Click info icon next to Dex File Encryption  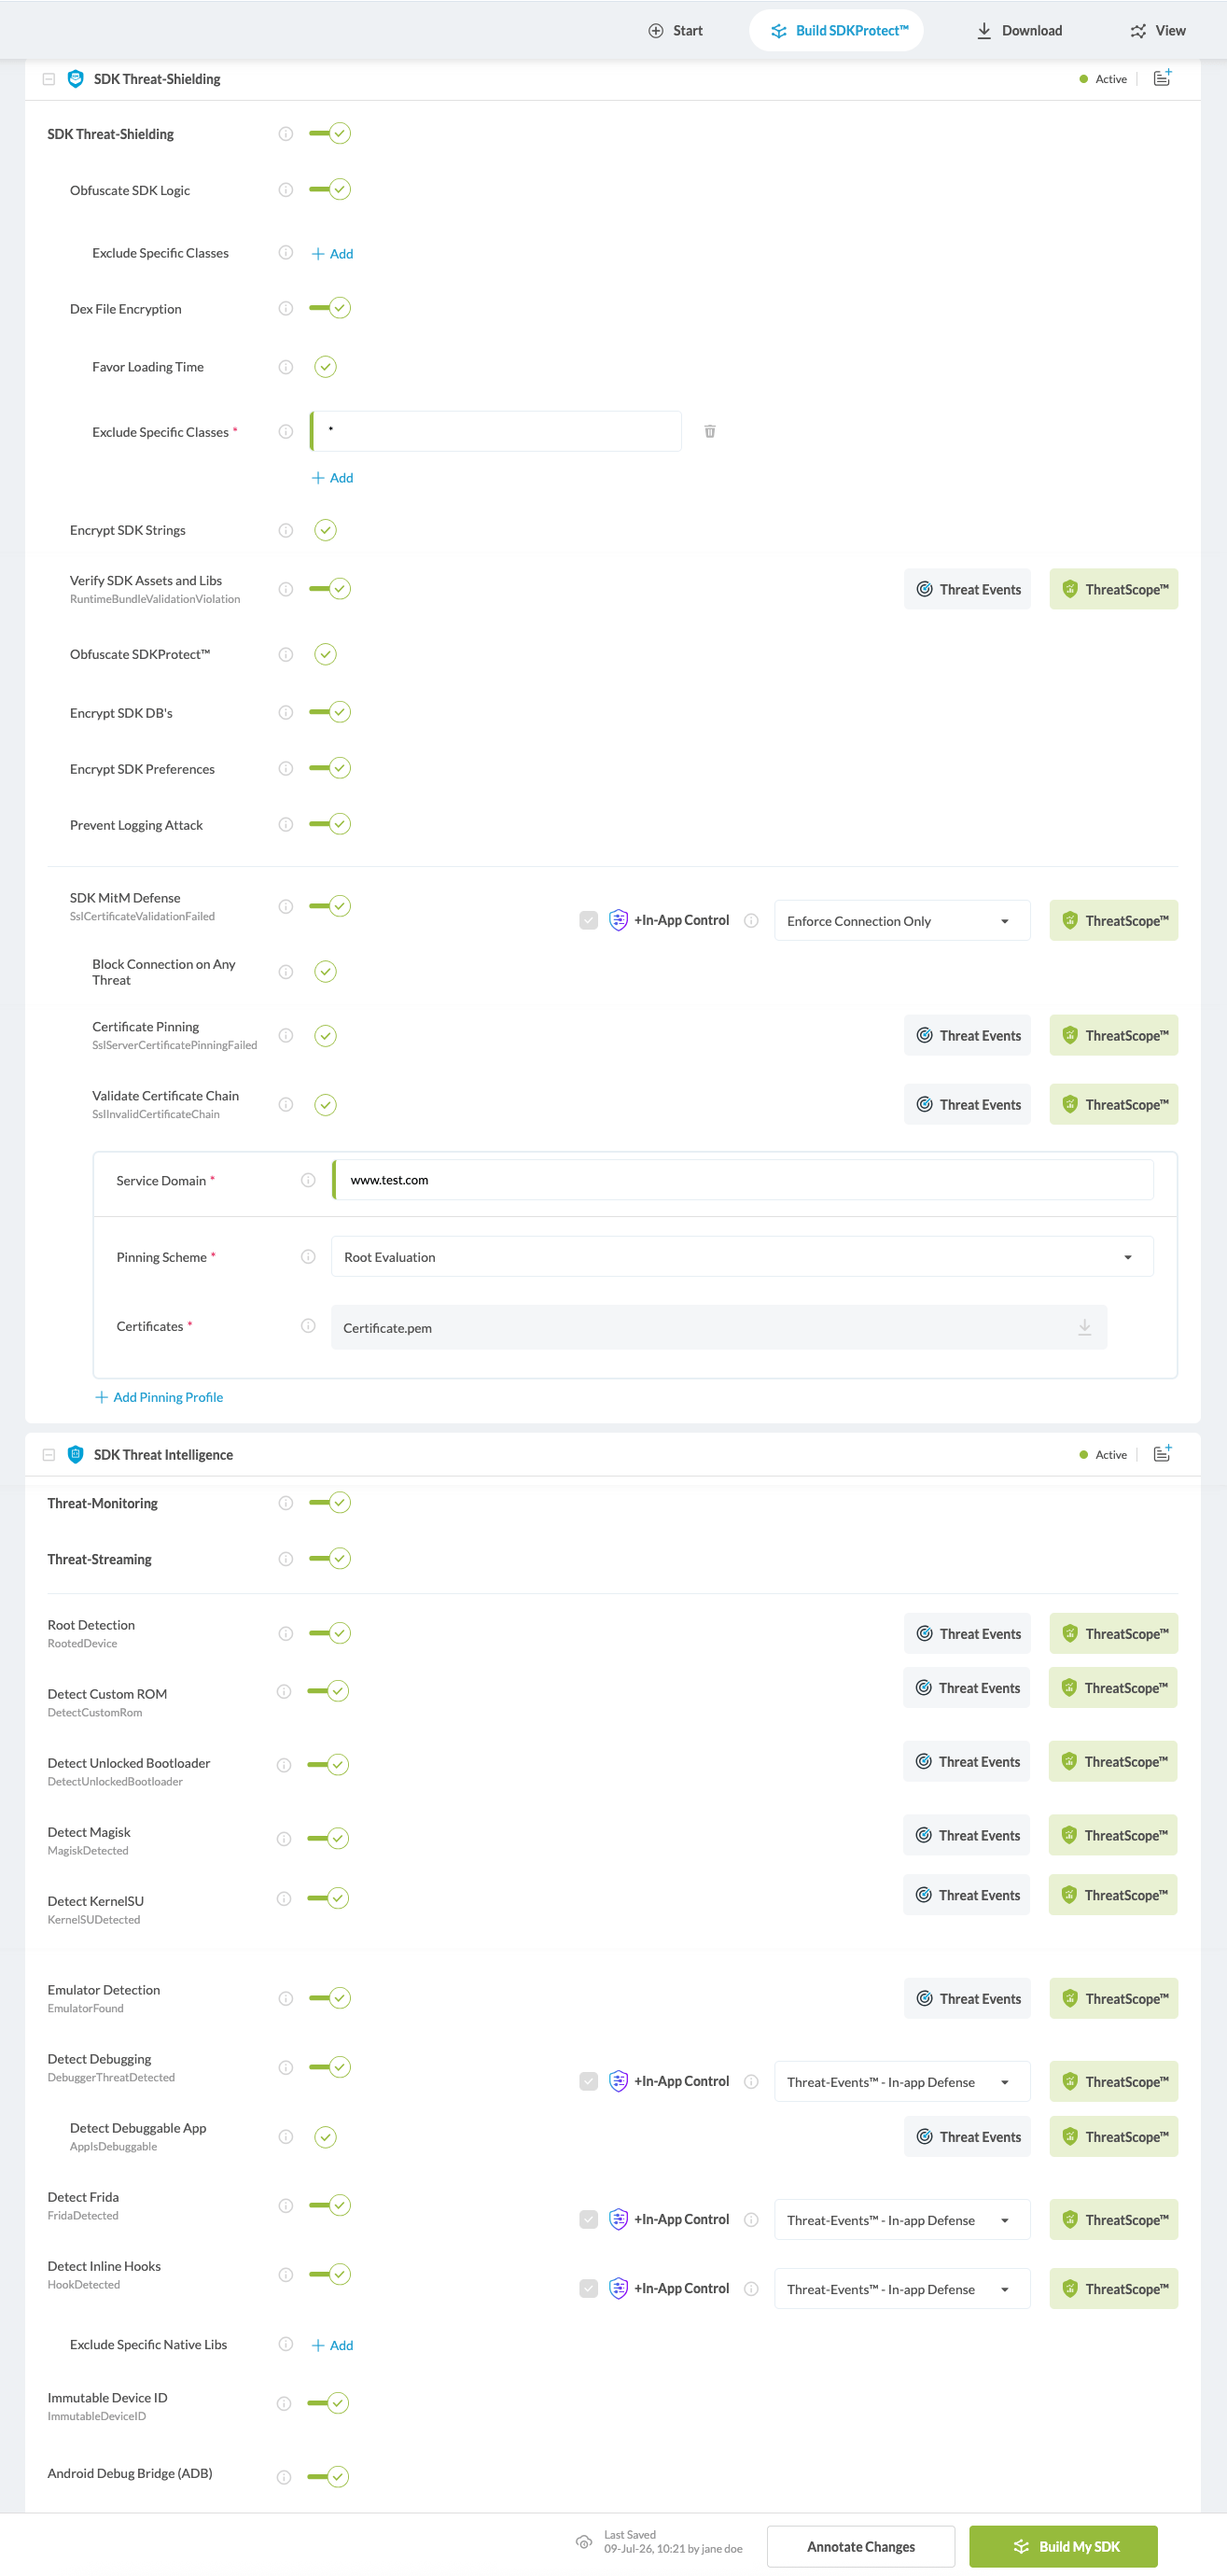285,308
